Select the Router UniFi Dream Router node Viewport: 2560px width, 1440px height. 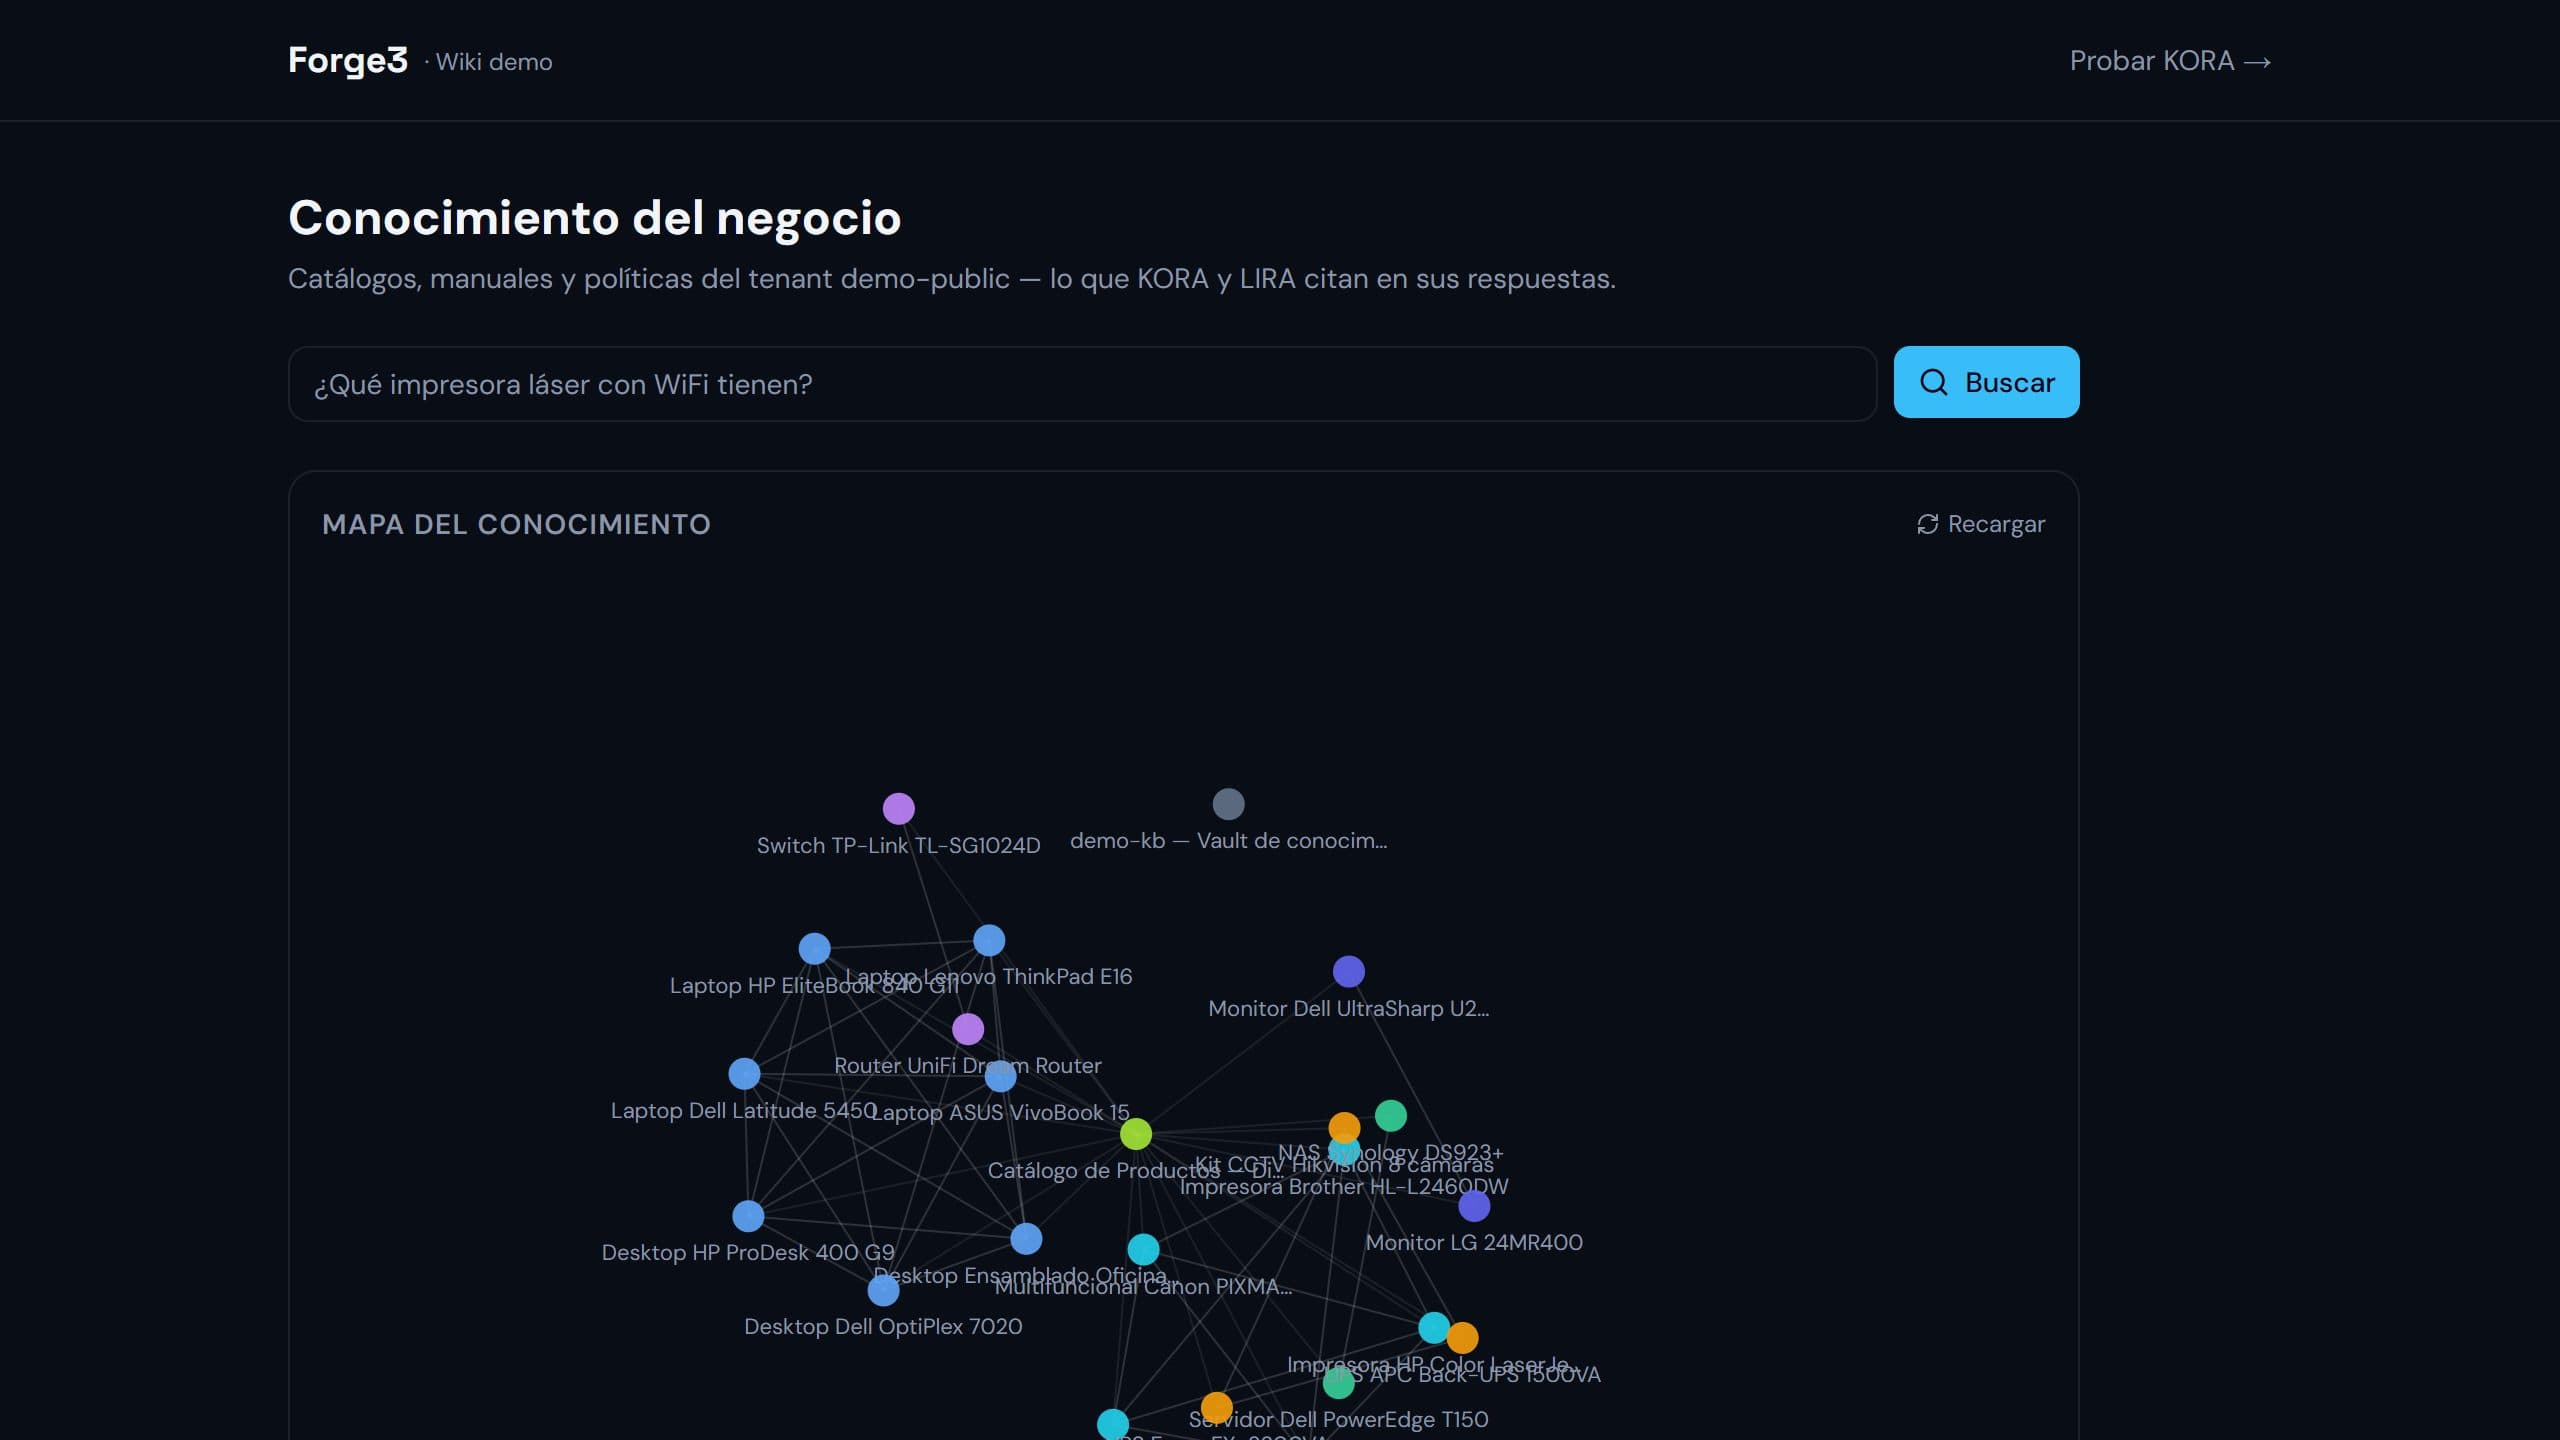(x=968, y=1029)
